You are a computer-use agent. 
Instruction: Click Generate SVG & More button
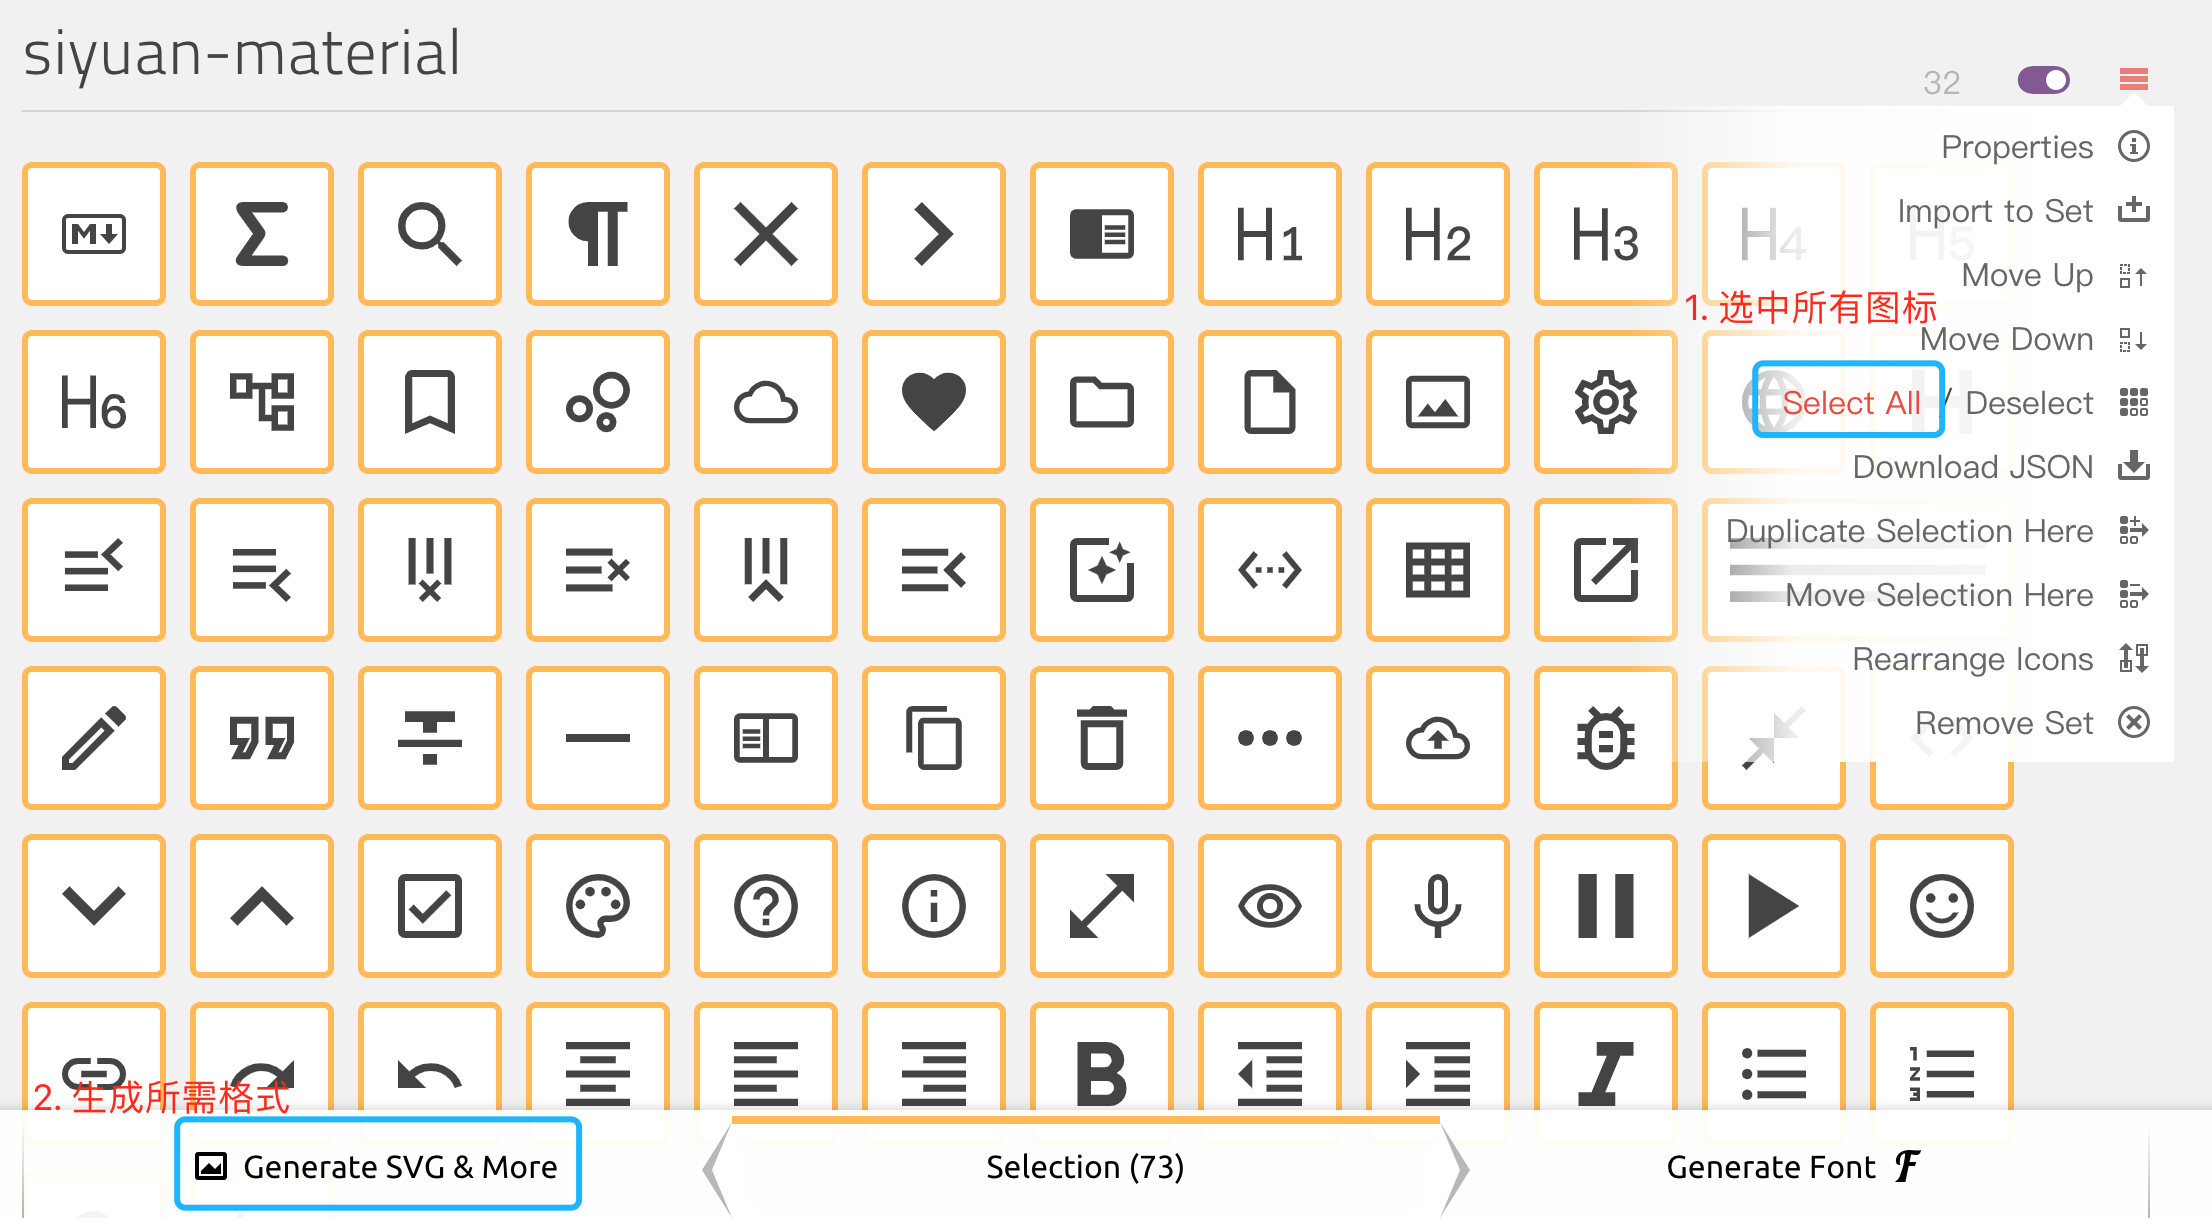click(379, 1166)
